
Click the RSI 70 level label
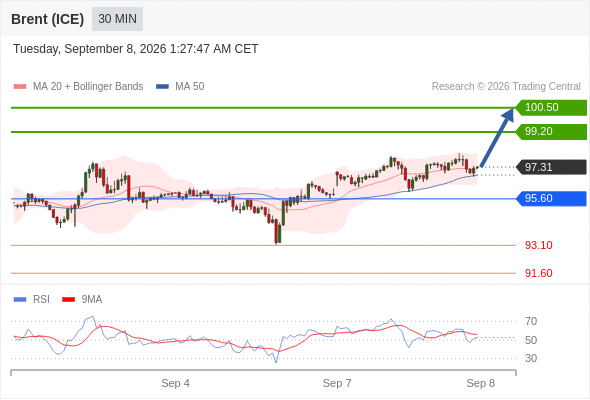click(531, 321)
